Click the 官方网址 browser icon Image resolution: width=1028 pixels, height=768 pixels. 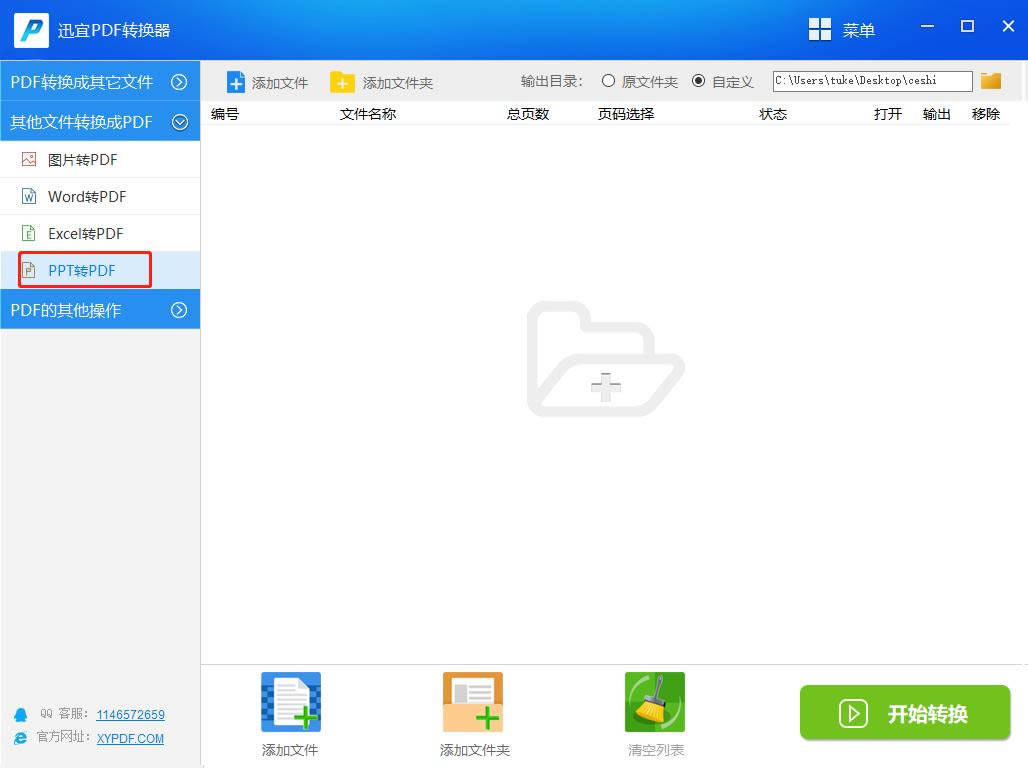pyautogui.click(x=21, y=738)
